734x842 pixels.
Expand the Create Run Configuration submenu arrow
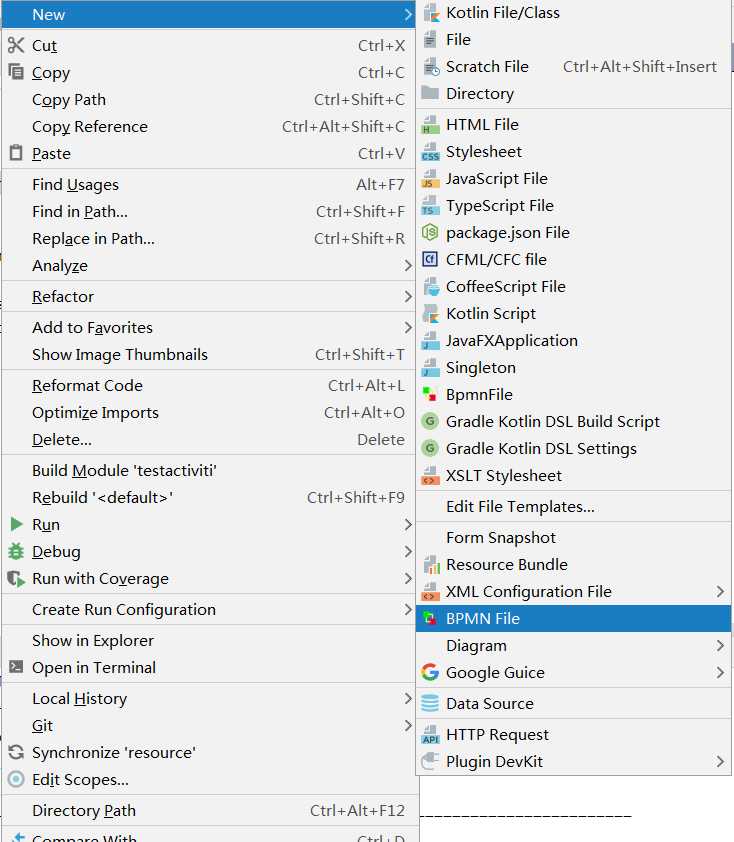coord(408,609)
